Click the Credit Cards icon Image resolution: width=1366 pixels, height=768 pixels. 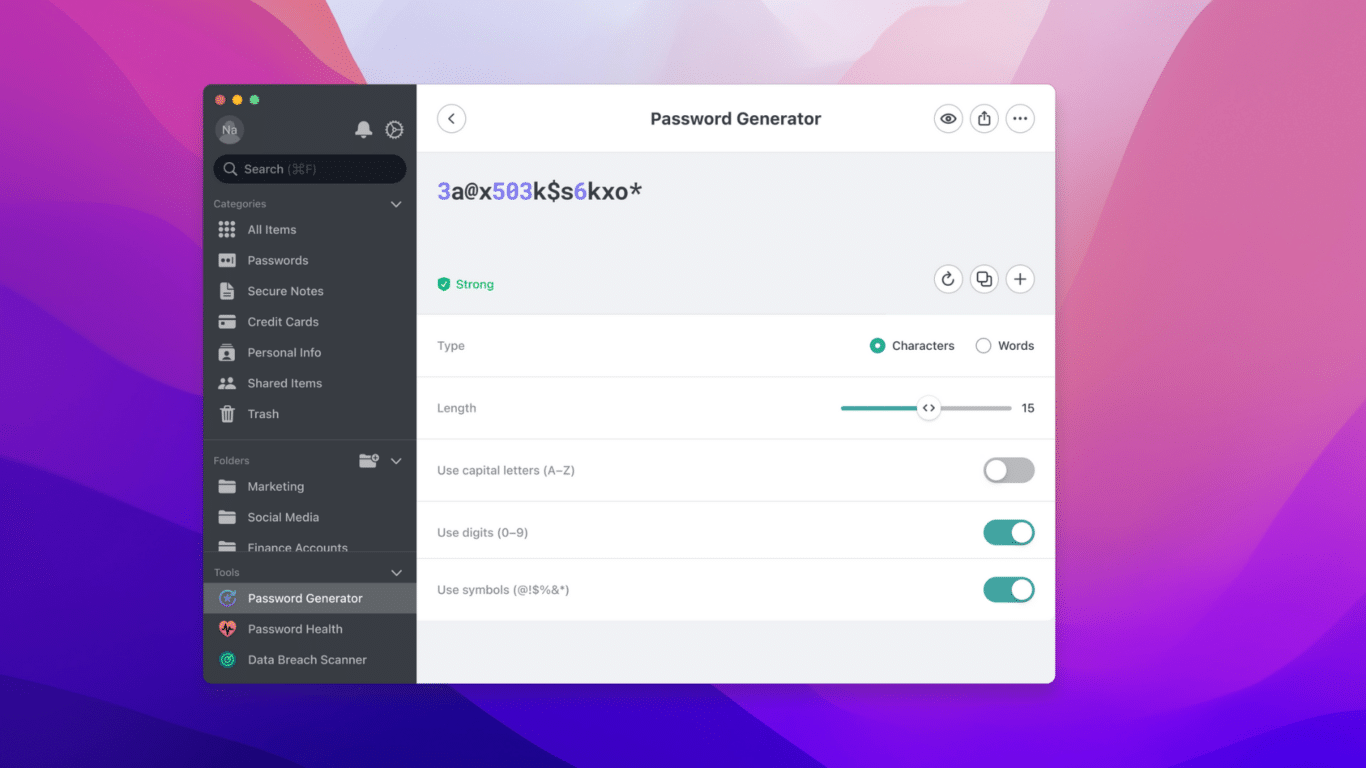click(227, 322)
